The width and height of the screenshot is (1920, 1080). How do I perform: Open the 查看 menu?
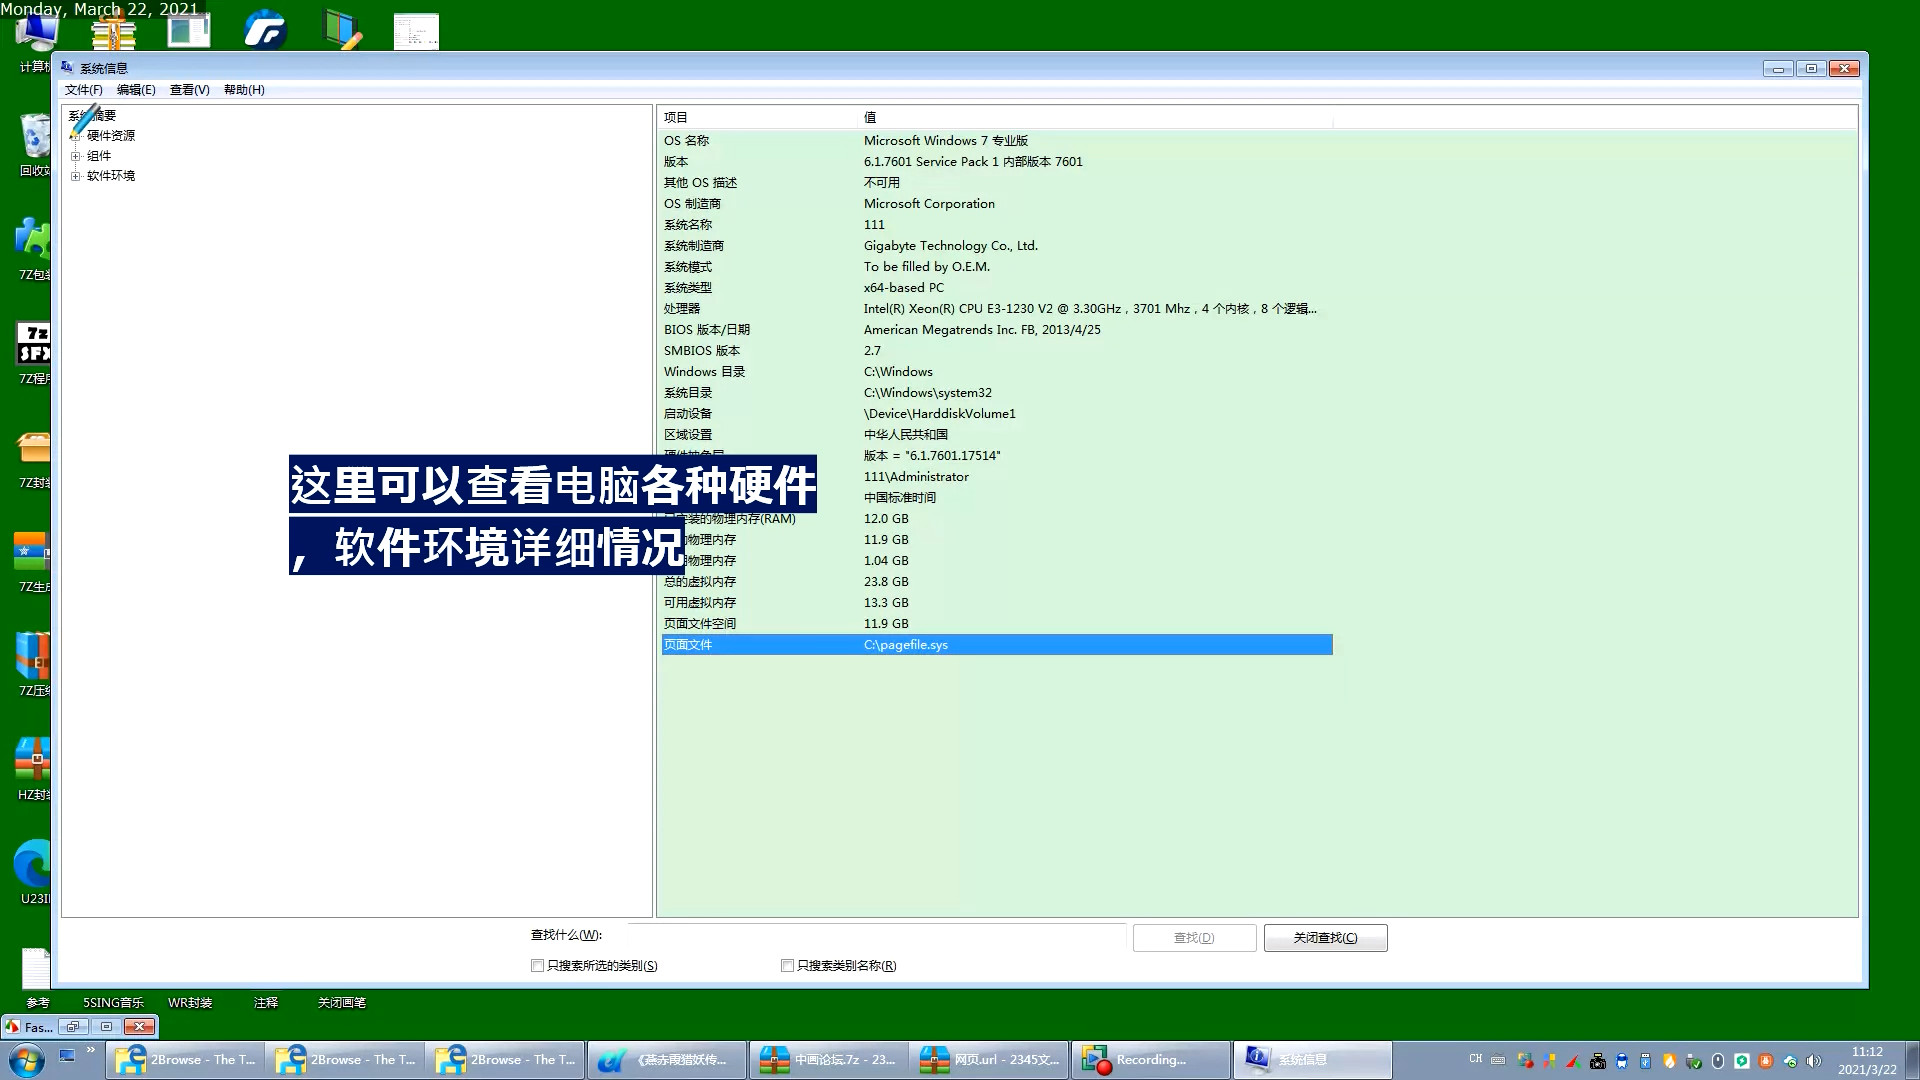pyautogui.click(x=189, y=88)
